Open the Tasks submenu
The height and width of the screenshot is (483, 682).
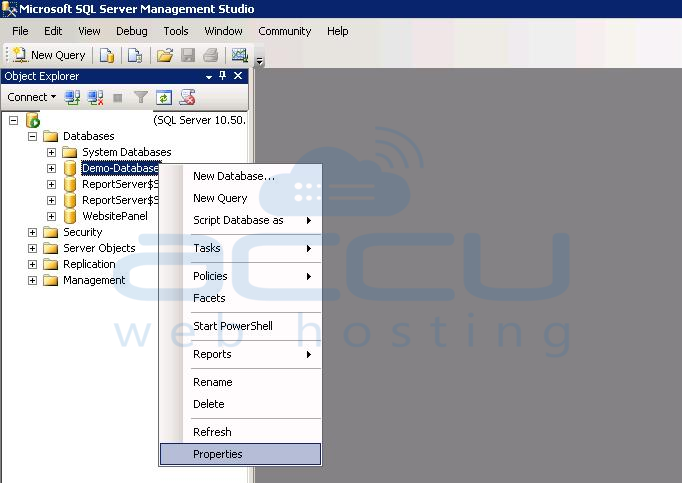pos(241,248)
